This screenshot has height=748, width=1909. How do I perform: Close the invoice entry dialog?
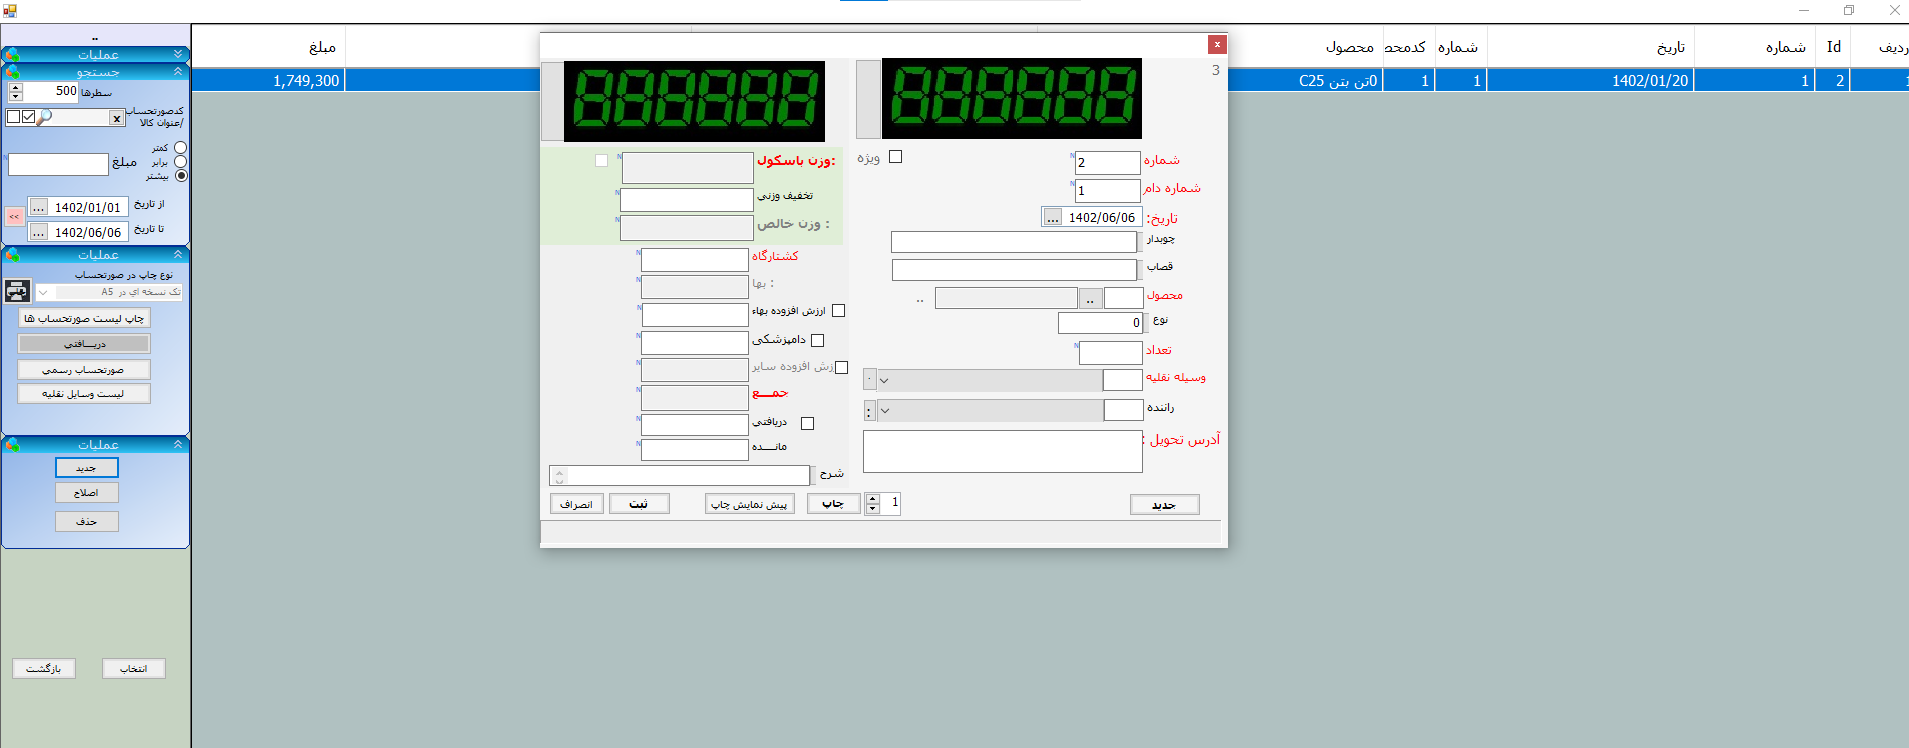1217,44
